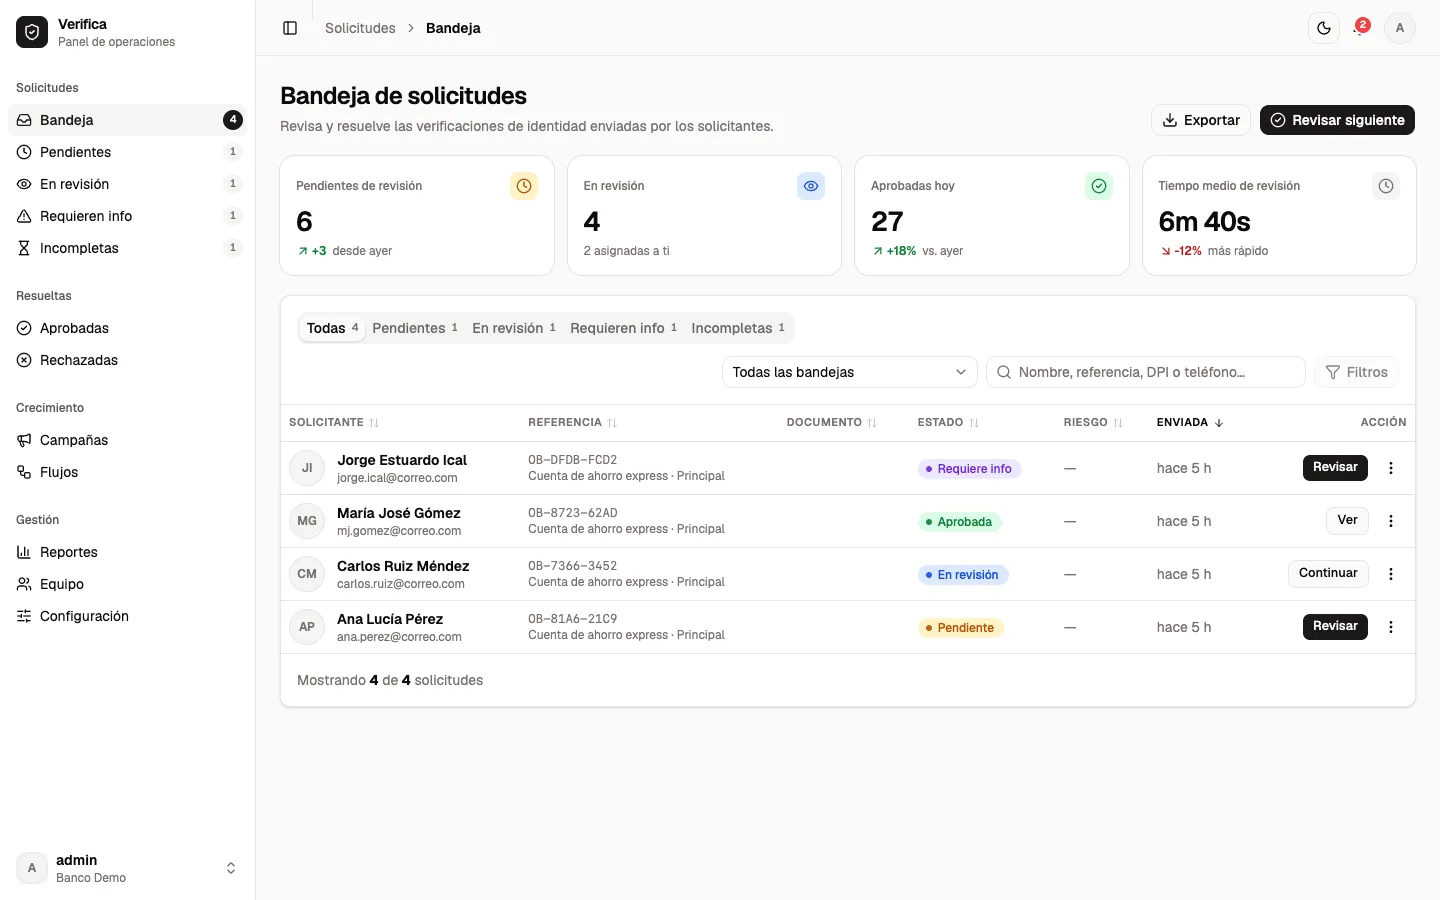This screenshot has width=1440, height=900.
Task: Click Continuar for Carlos Ruiz Méndez
Action: click(1328, 574)
